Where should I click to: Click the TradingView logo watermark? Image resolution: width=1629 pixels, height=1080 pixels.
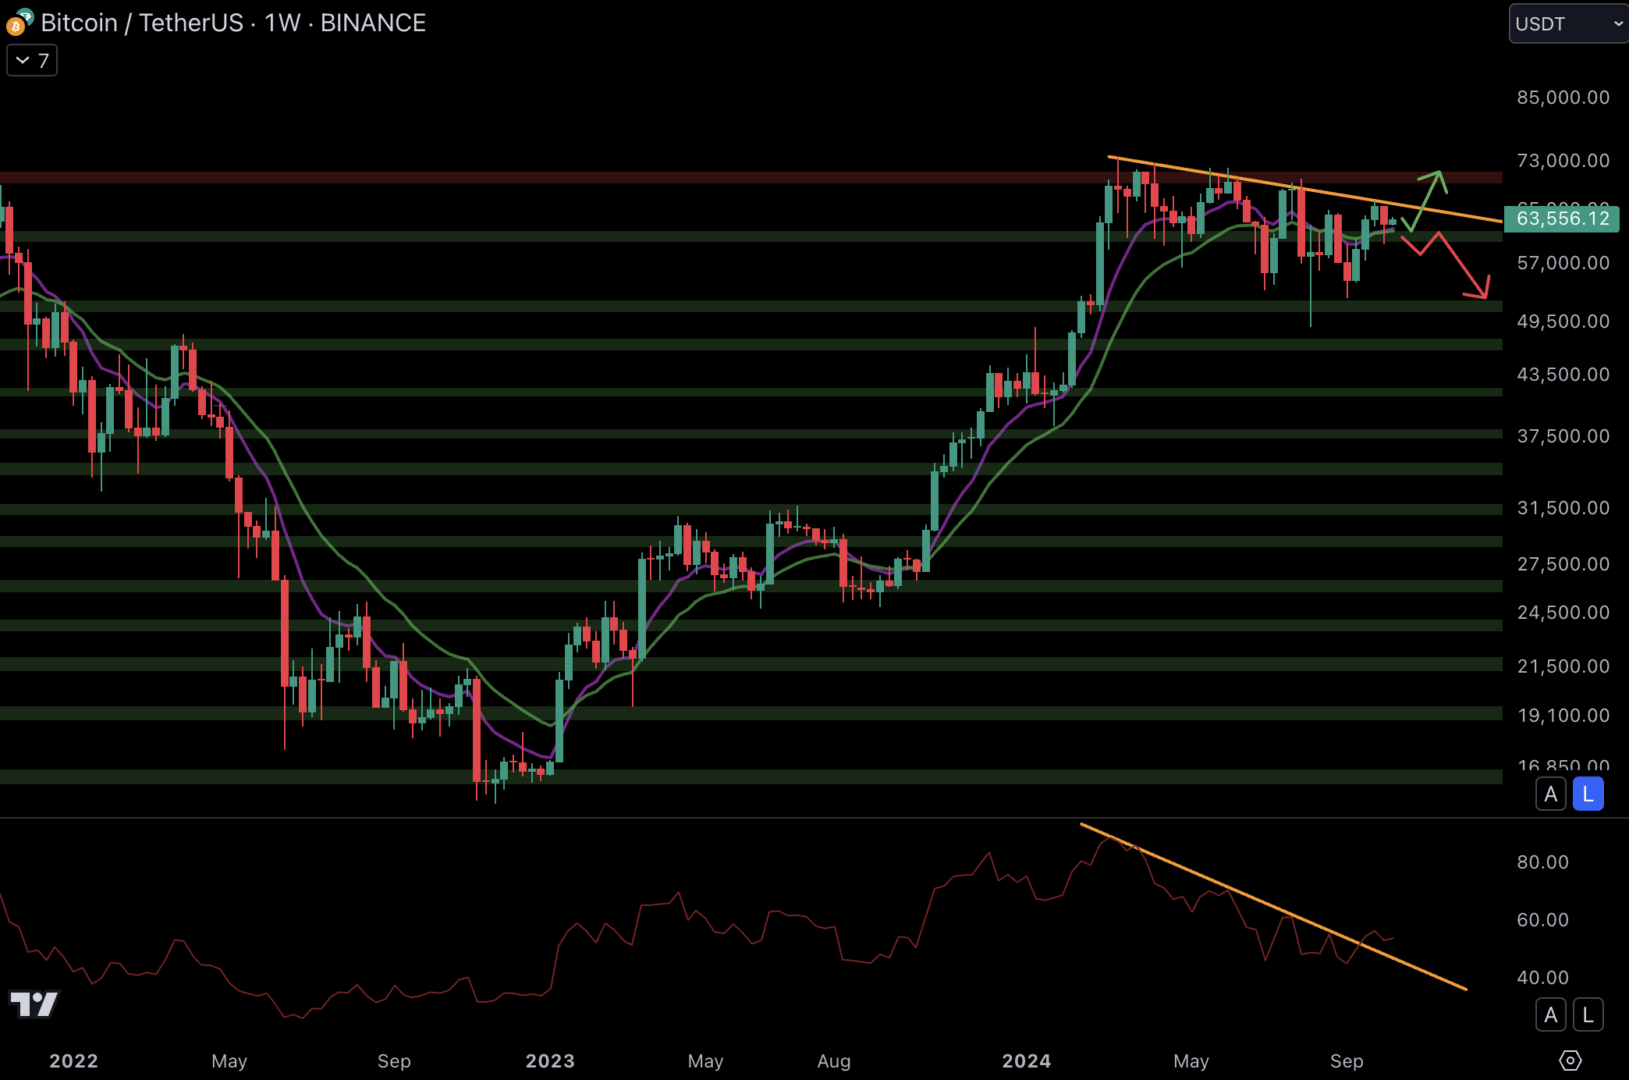click(x=34, y=1004)
